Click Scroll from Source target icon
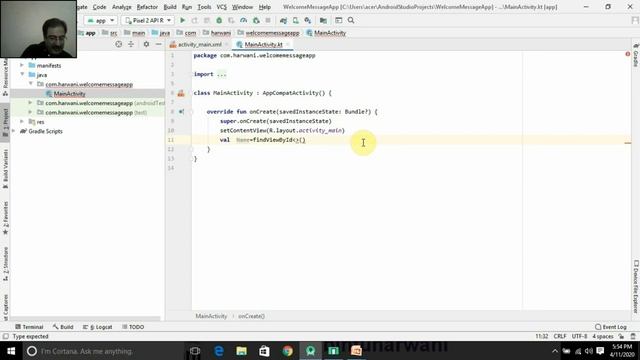Viewport: 640px width, 360px height. [118, 44]
